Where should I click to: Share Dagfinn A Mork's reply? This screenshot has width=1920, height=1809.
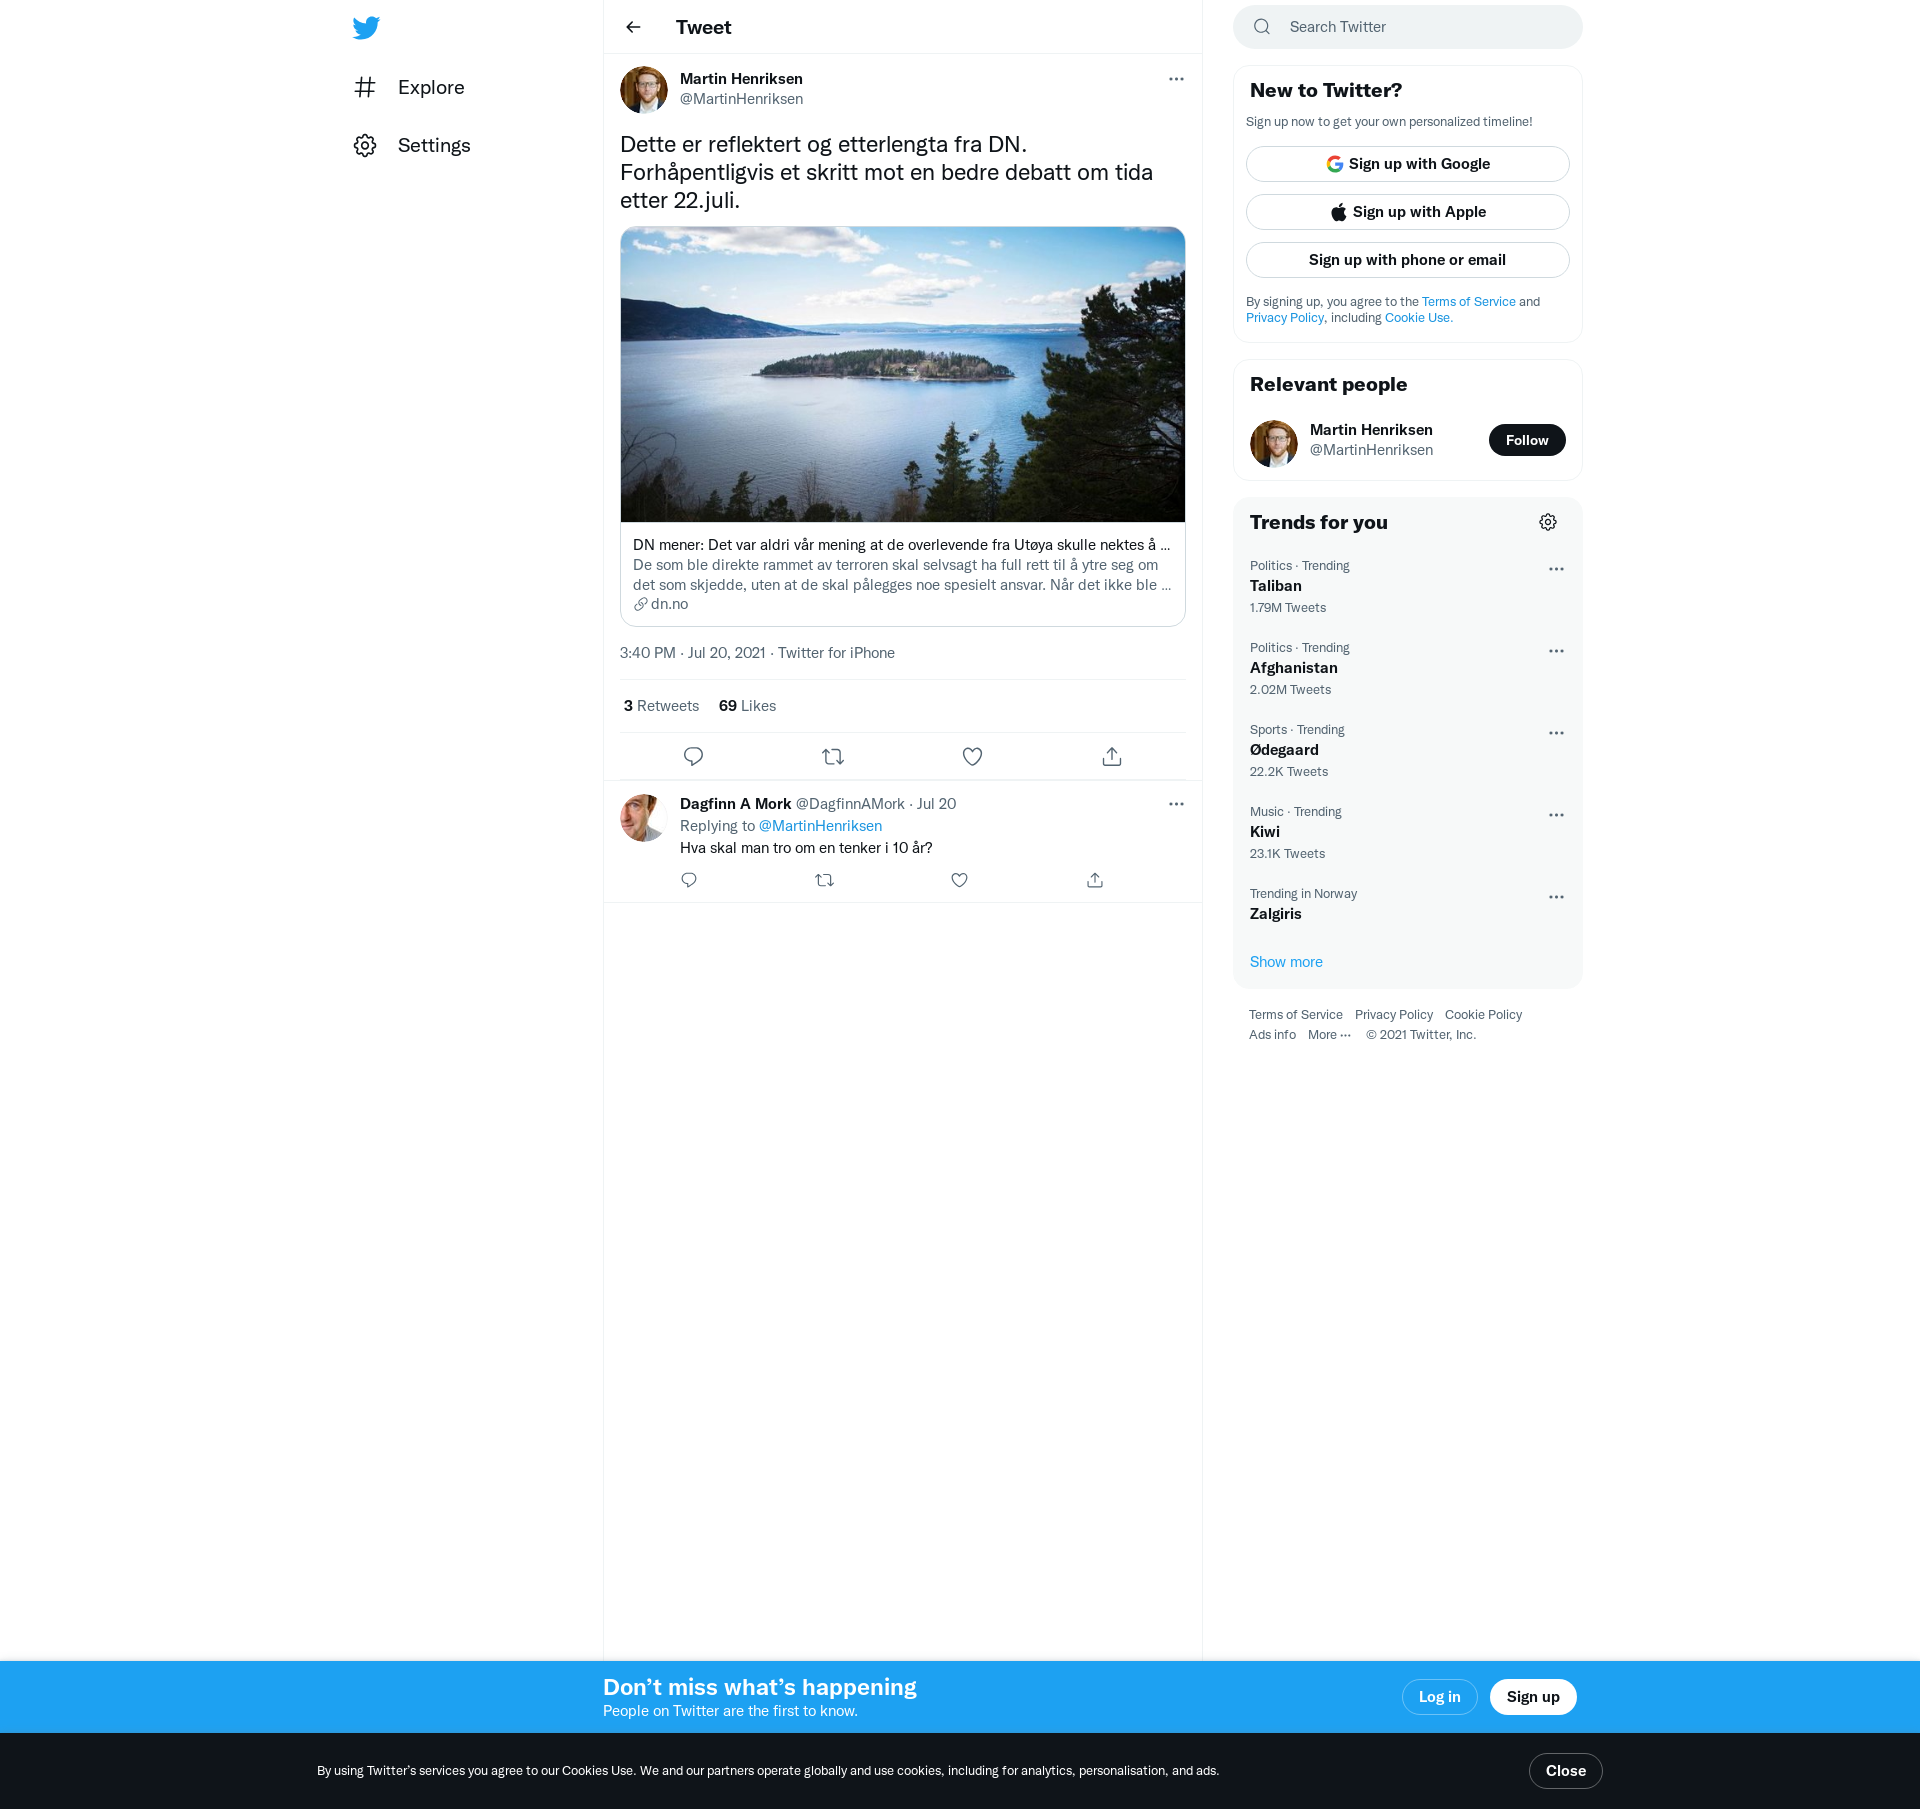[1095, 880]
